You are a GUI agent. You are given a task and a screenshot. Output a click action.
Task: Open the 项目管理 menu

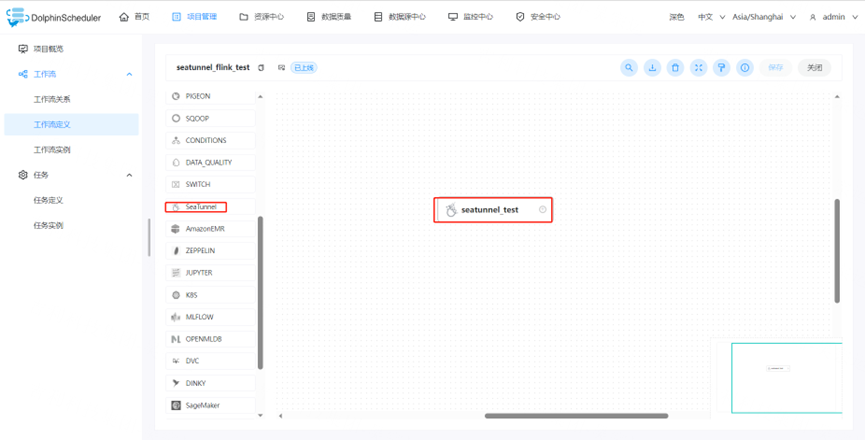point(194,17)
